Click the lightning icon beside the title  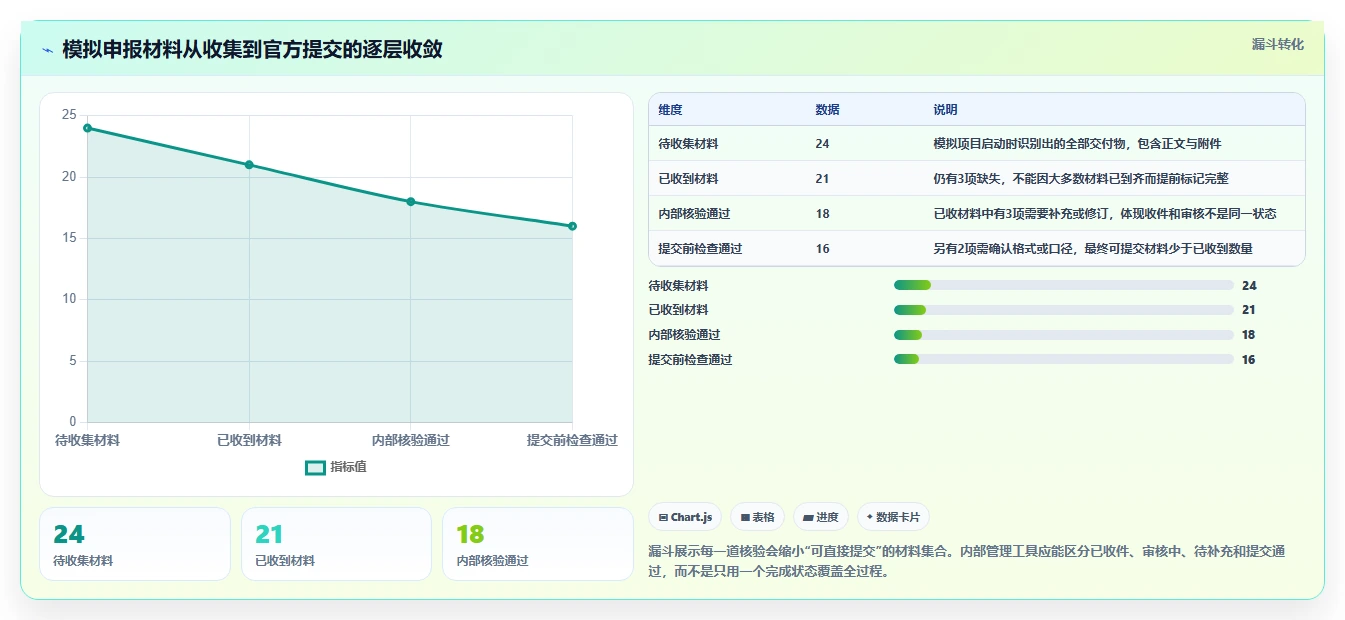(47, 50)
